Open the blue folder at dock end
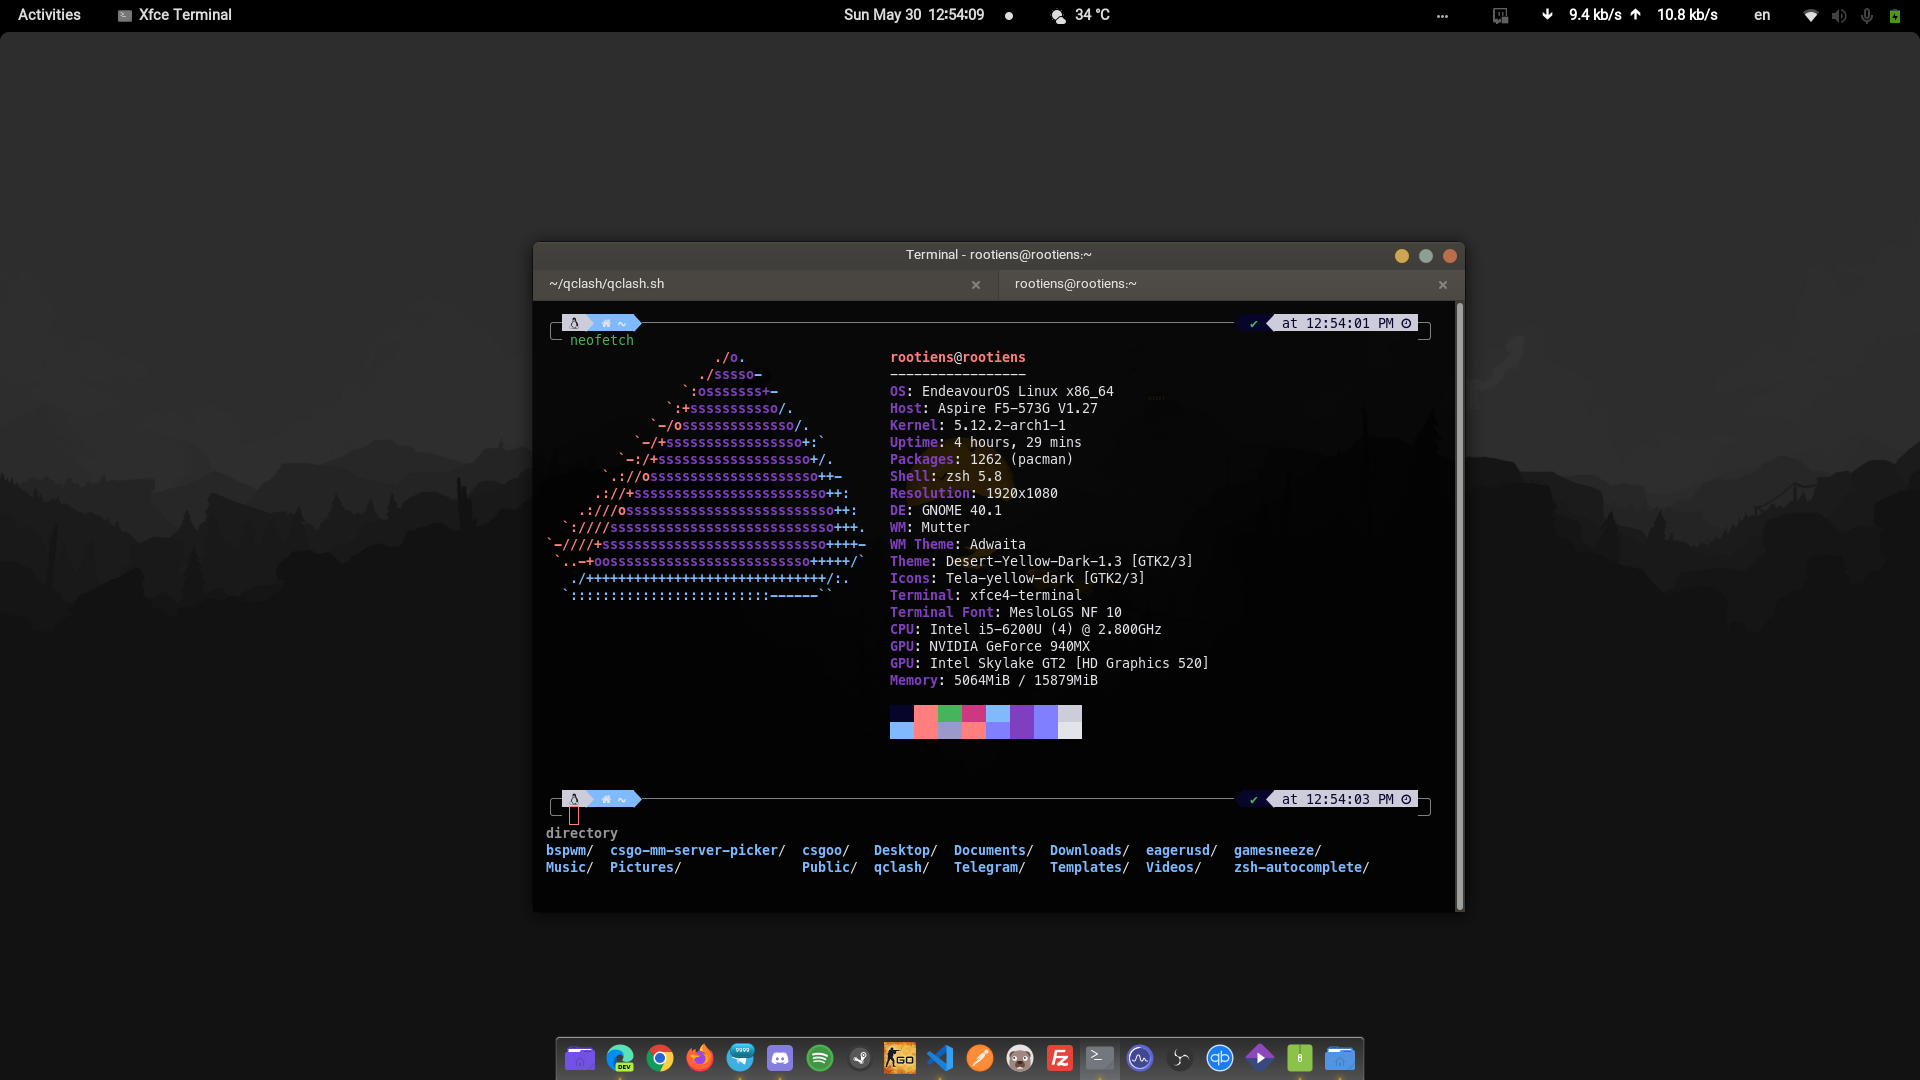 point(1340,1058)
